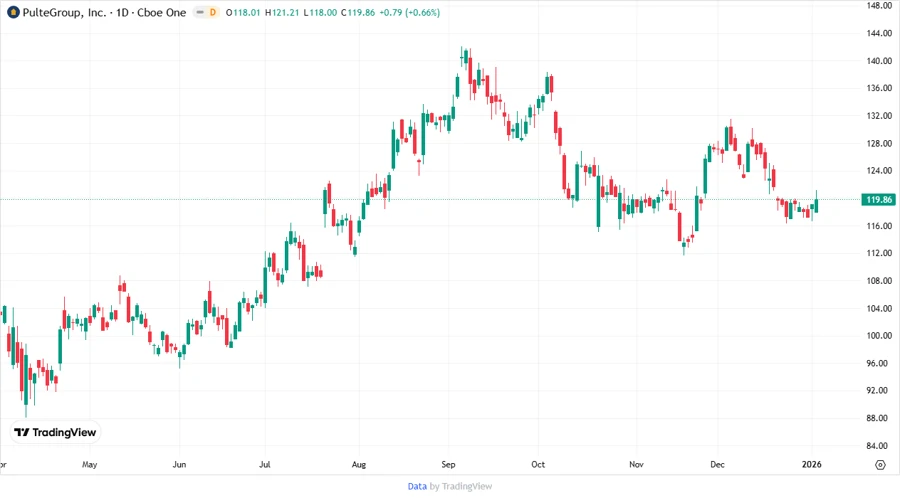Click the 'Aug' time axis label
Viewport: 900px width, 498px height.
coord(359,465)
